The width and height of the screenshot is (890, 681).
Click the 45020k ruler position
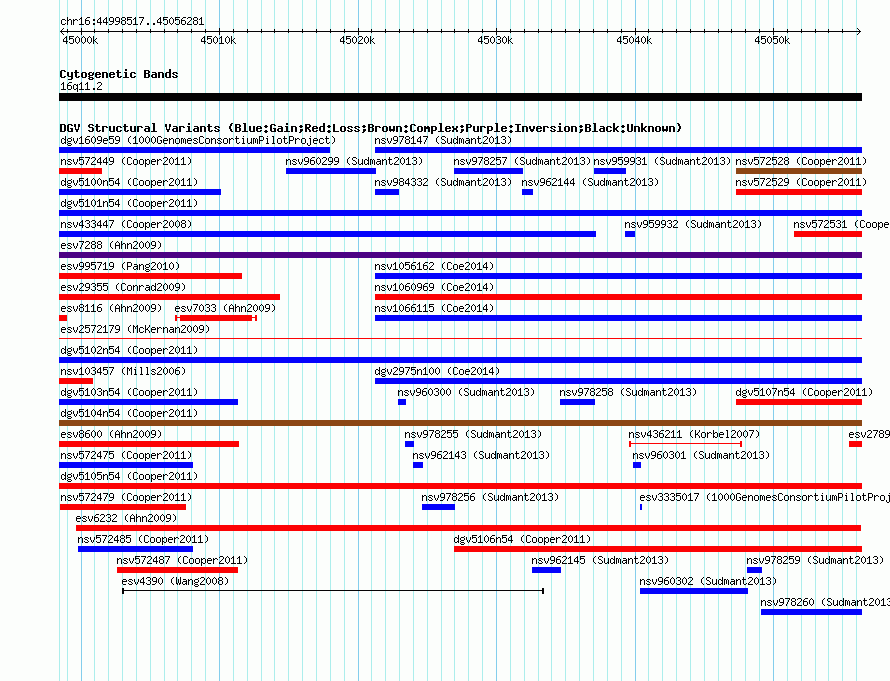357,40
